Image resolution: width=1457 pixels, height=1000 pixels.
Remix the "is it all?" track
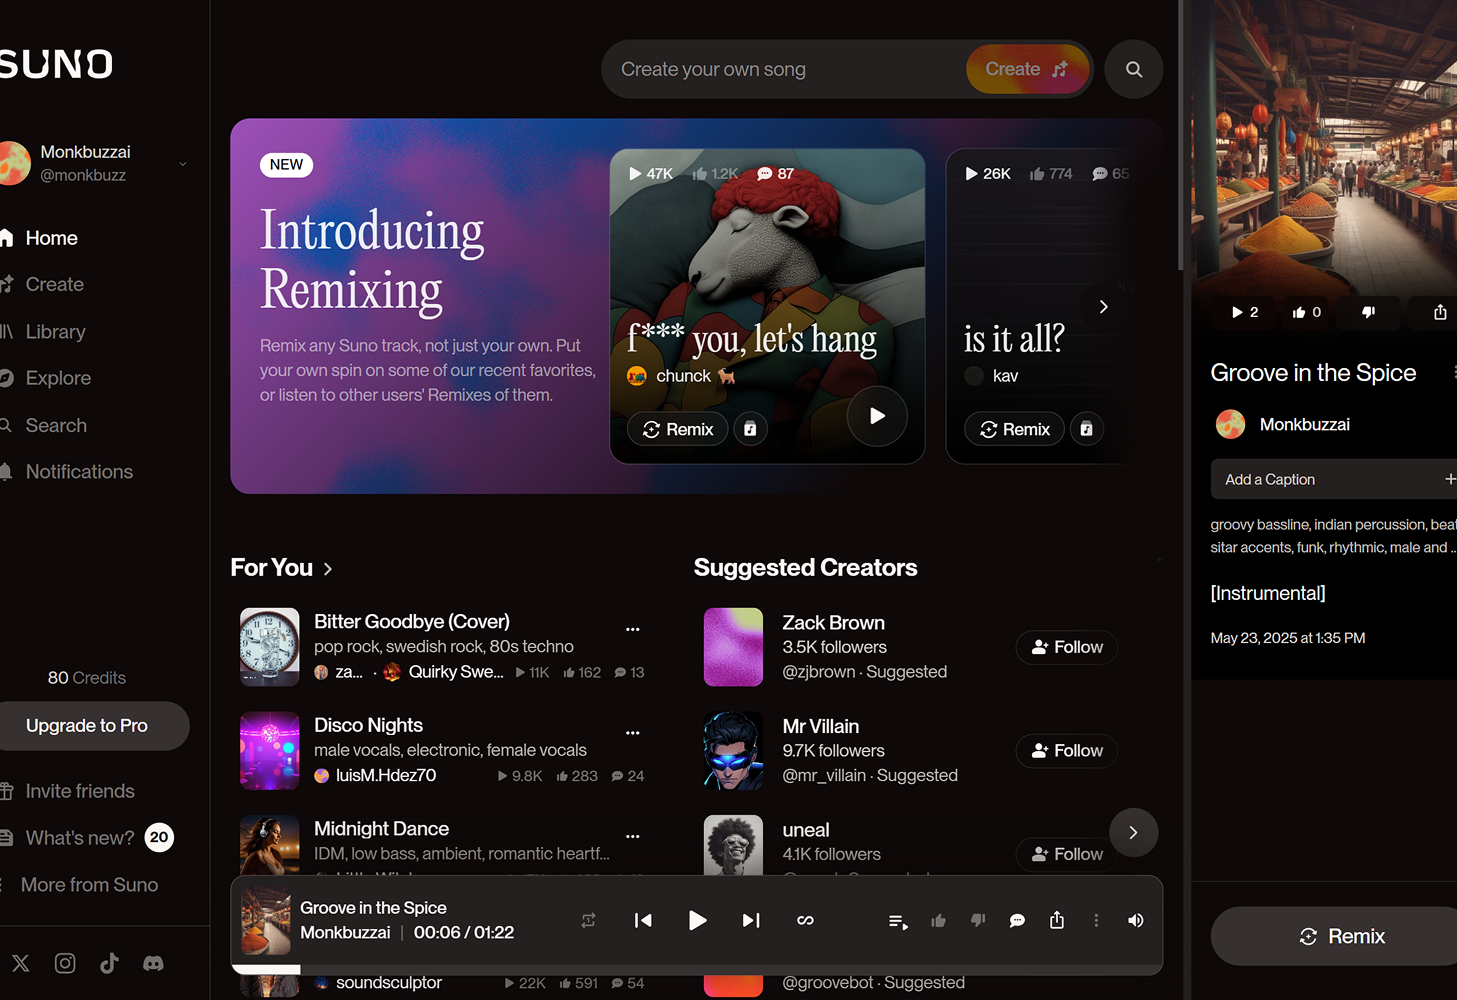coord(1015,429)
